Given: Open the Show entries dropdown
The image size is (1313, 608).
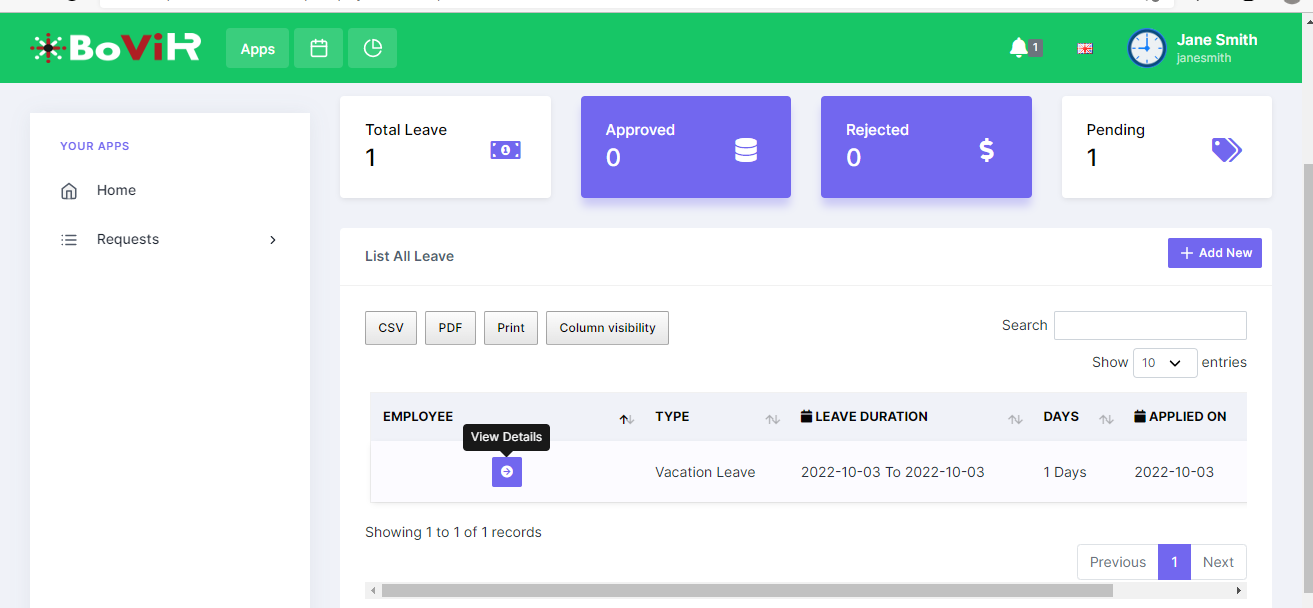Looking at the screenshot, I should pos(1164,363).
